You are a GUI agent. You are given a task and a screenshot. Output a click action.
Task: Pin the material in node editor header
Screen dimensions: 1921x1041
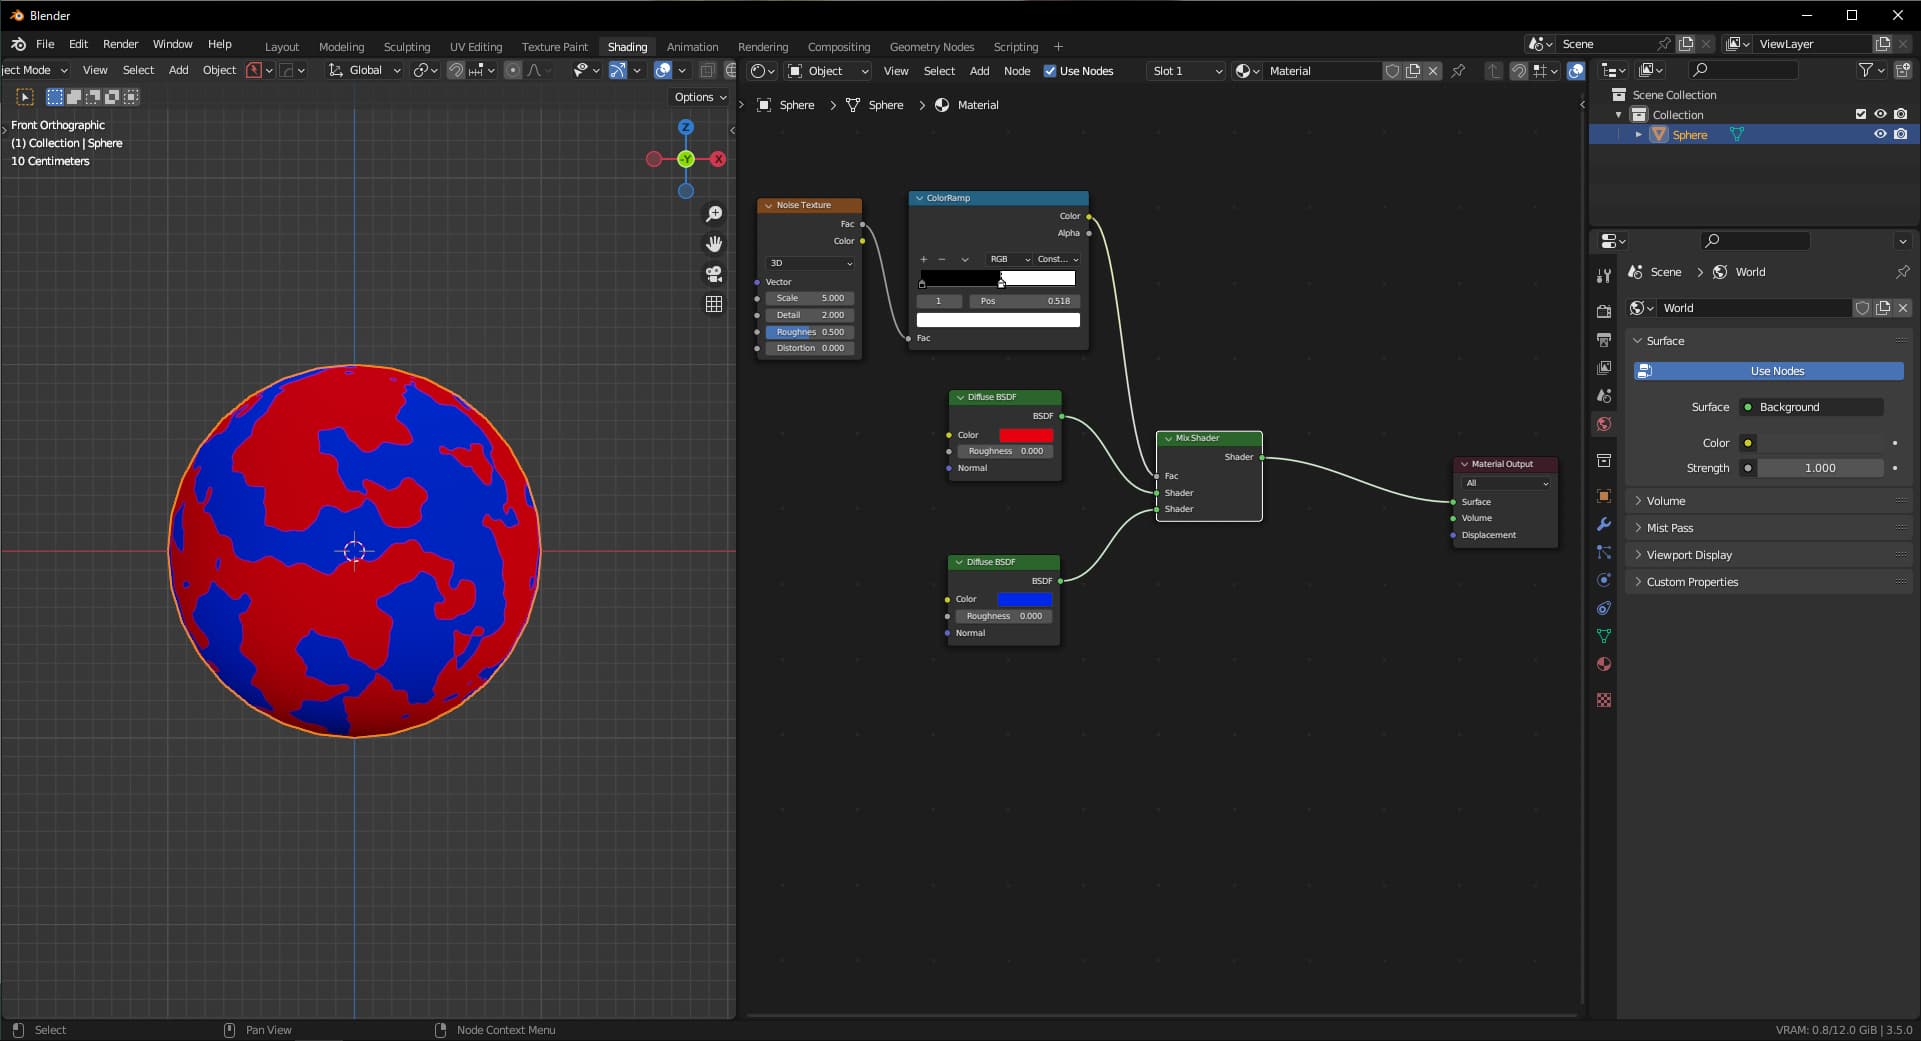coord(1458,71)
